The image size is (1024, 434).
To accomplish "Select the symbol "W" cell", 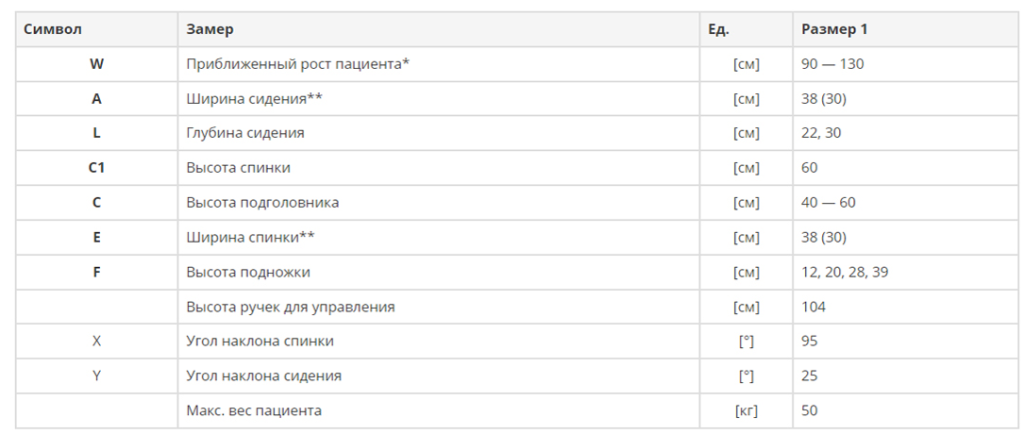I will pos(96,64).
